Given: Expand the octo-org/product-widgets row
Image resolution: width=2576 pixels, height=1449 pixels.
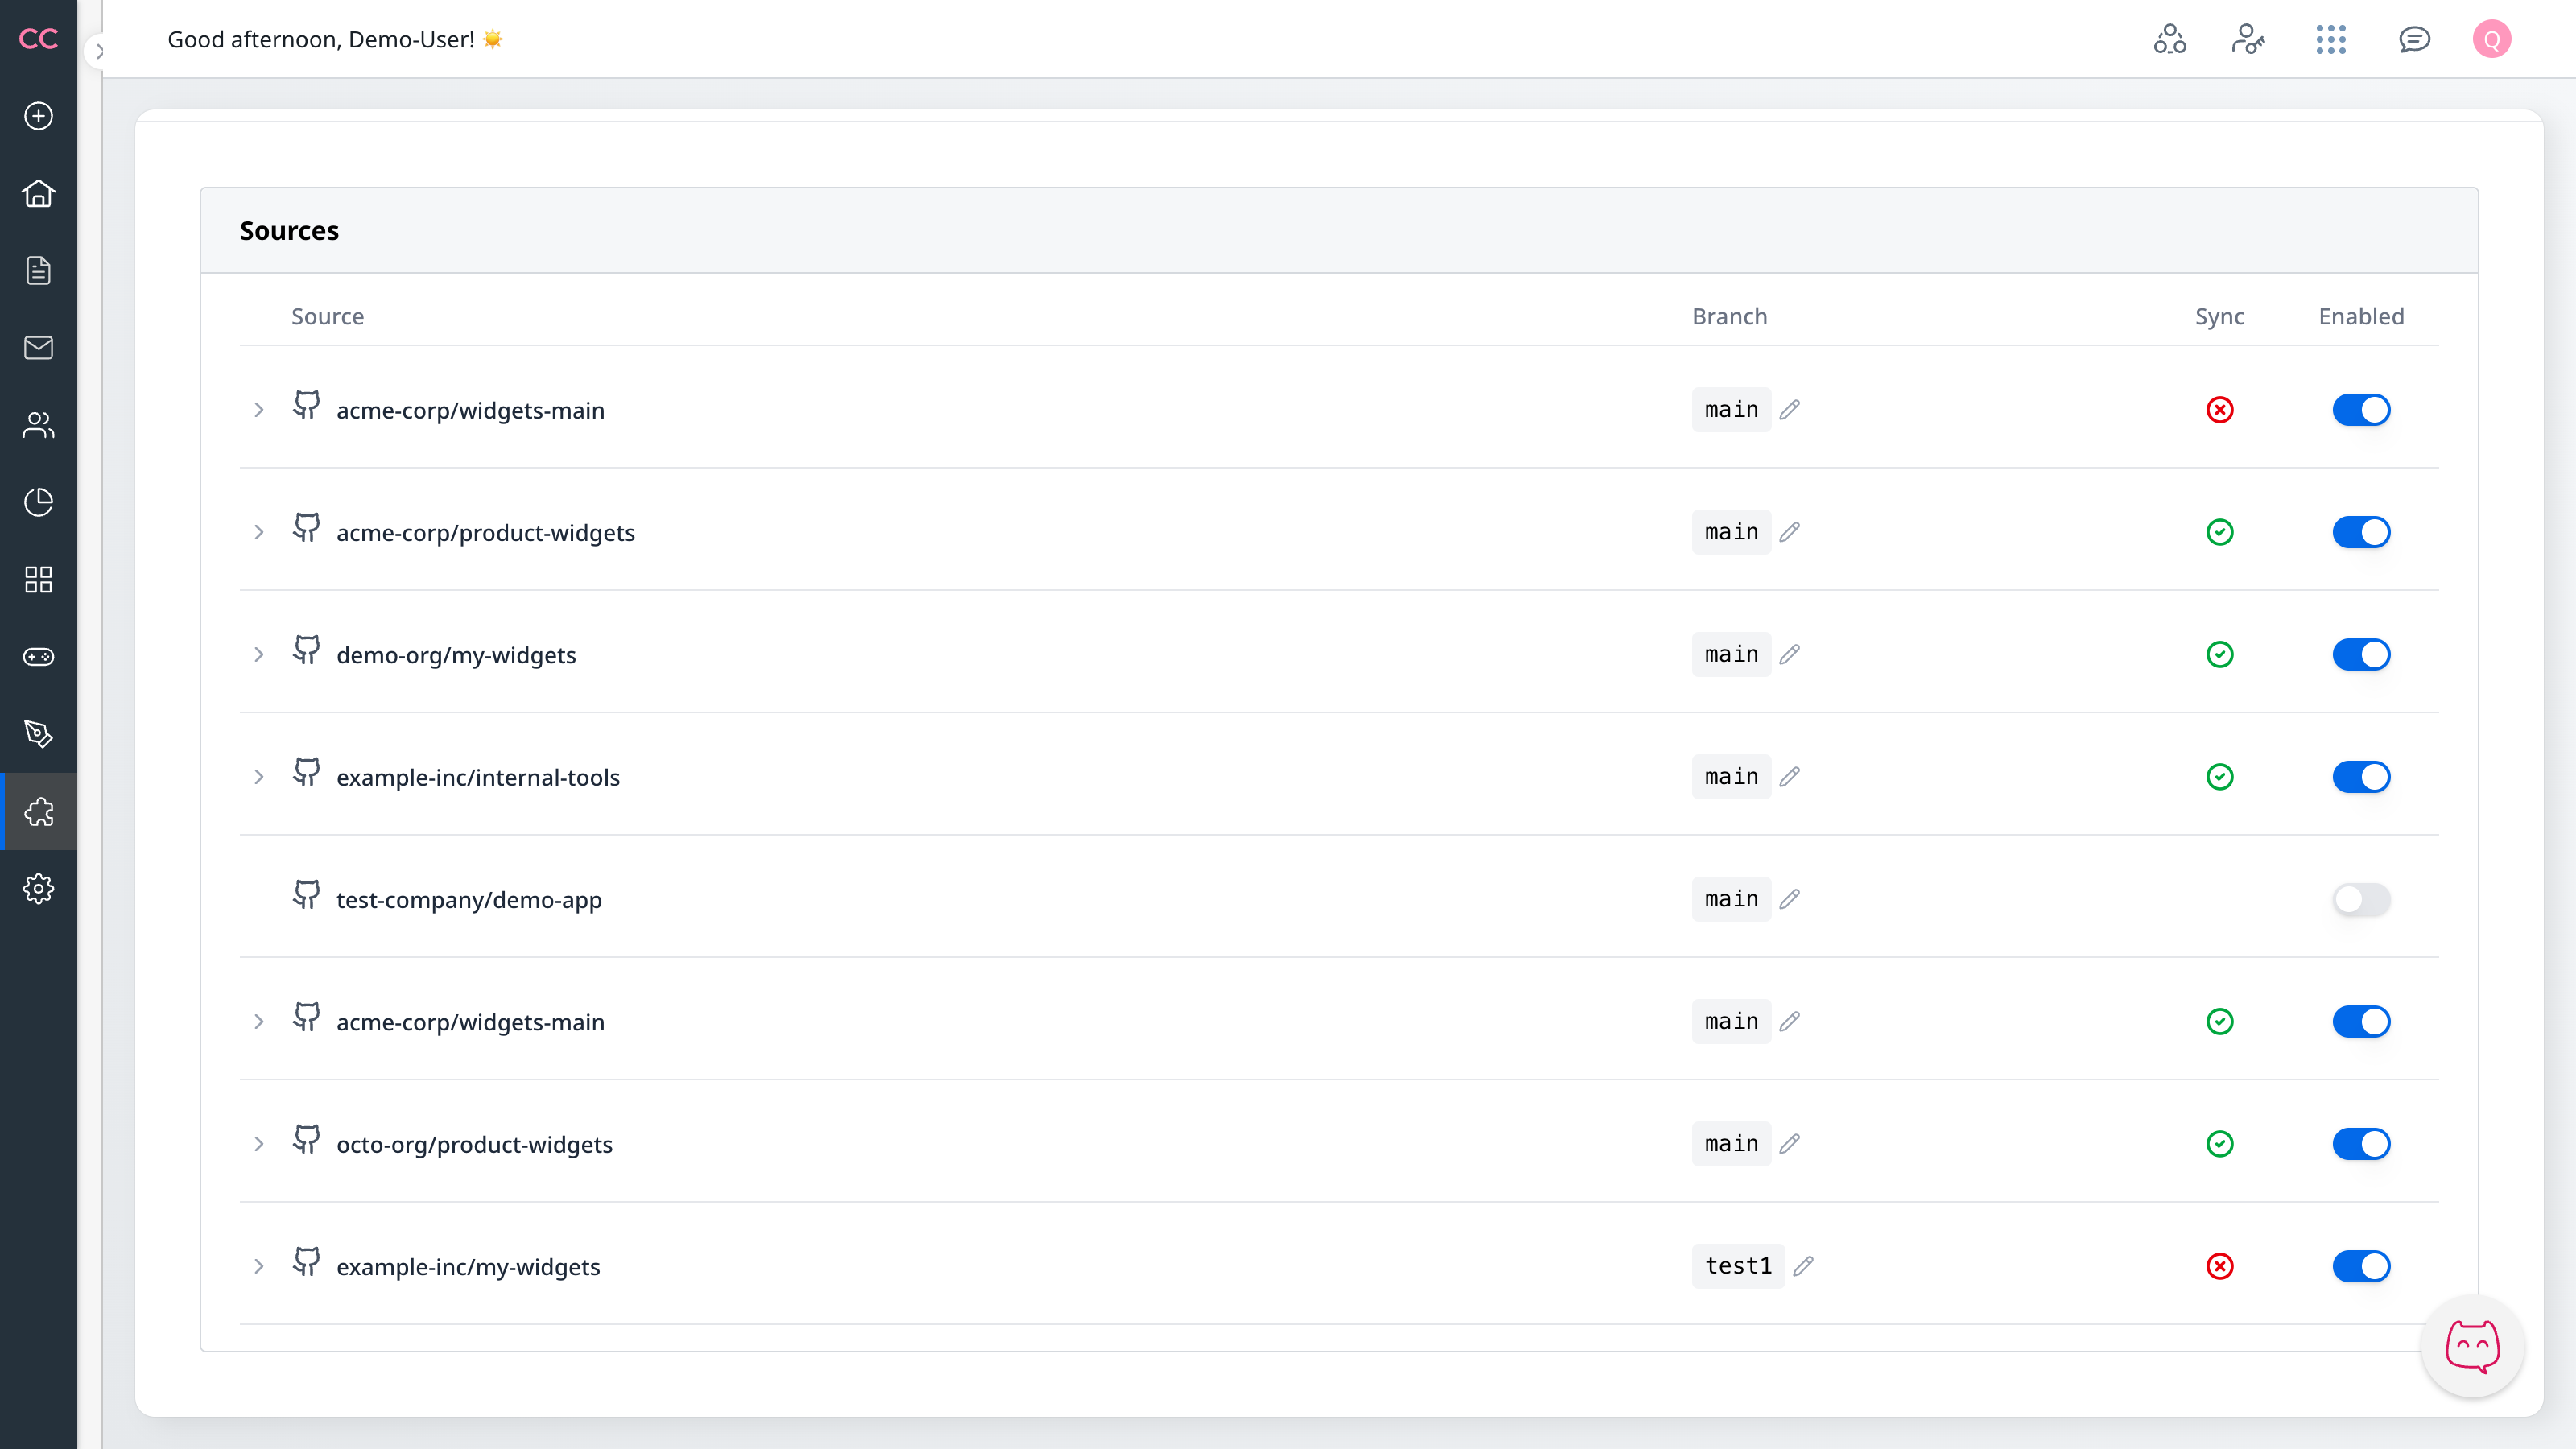Looking at the screenshot, I should 259,1144.
